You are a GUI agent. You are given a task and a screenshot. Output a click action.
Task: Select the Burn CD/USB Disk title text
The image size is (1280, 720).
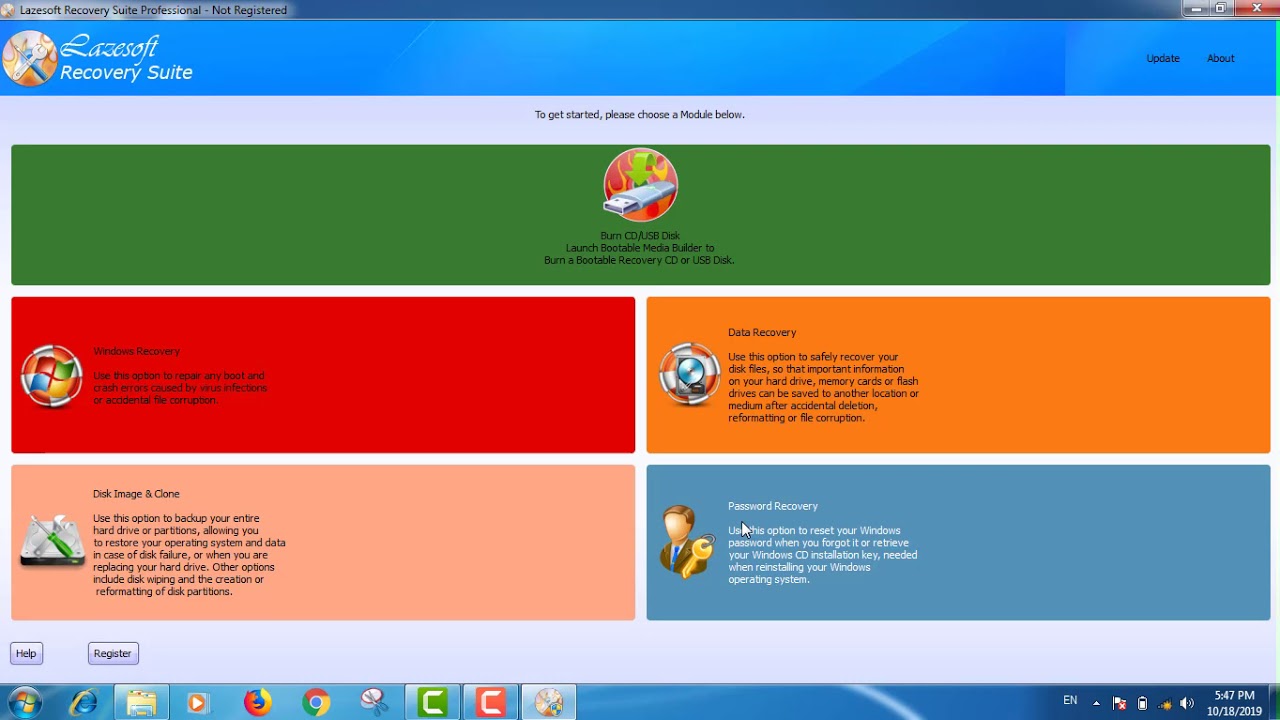640,236
